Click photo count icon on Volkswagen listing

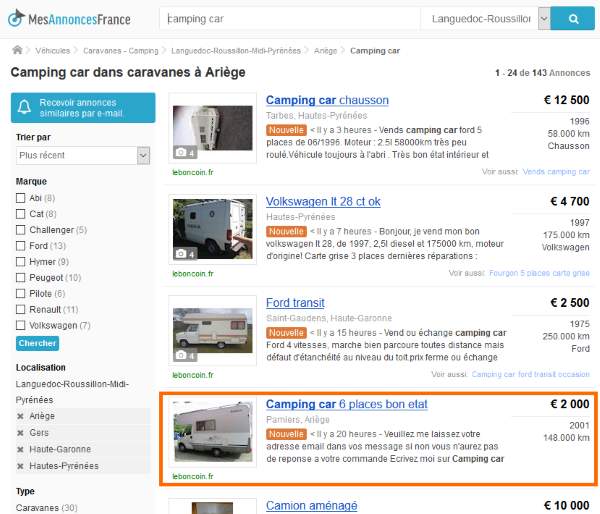coord(185,254)
